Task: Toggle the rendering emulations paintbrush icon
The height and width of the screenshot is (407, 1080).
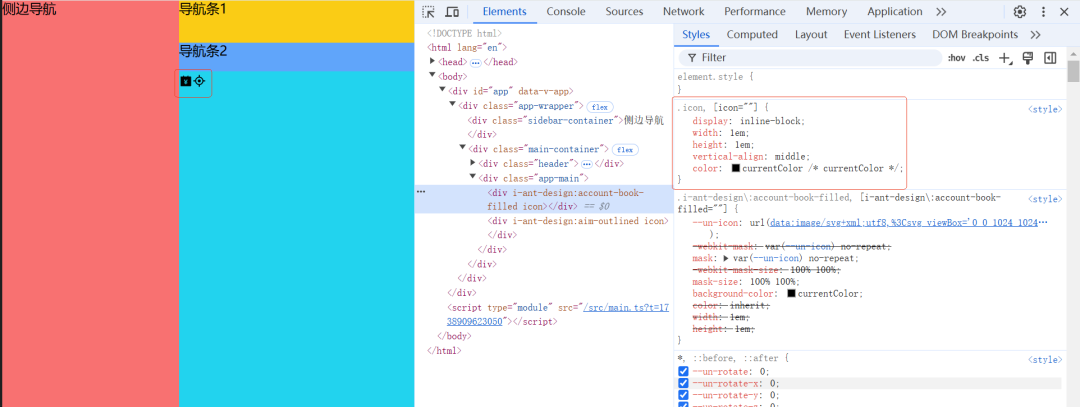Action: (x=1028, y=58)
